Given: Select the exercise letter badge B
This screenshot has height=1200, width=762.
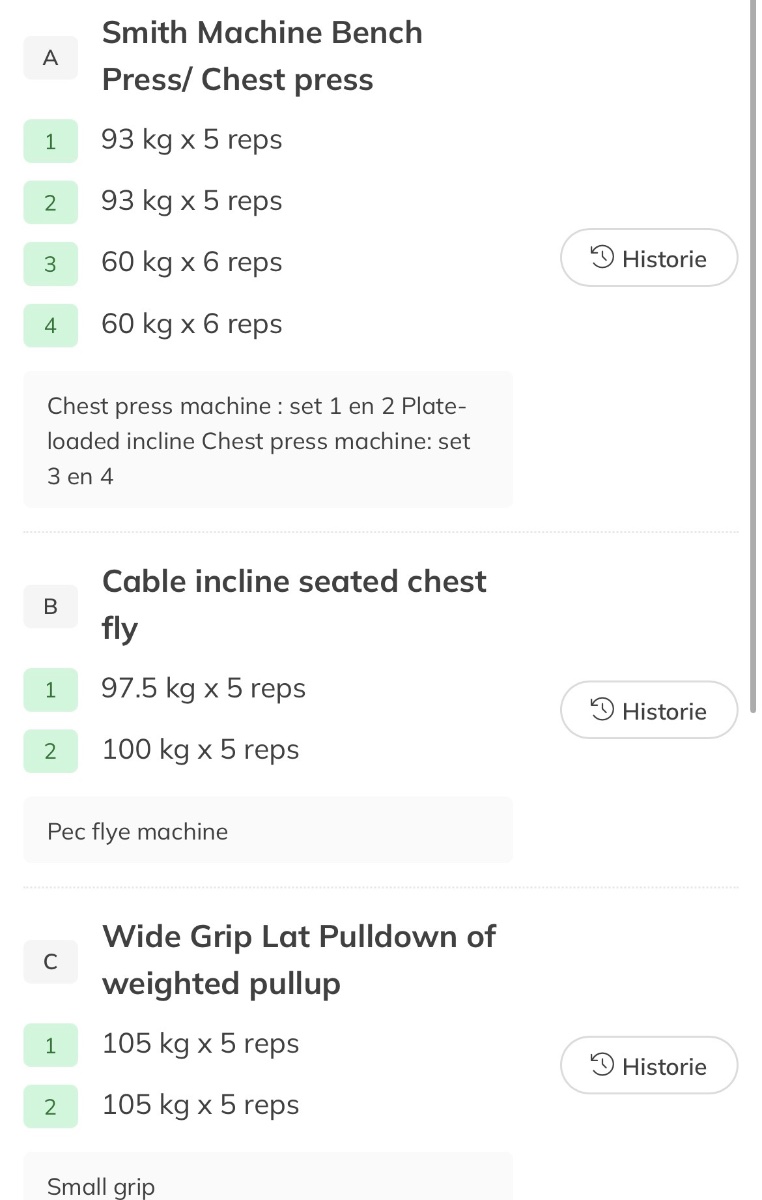Looking at the screenshot, I should (50, 606).
